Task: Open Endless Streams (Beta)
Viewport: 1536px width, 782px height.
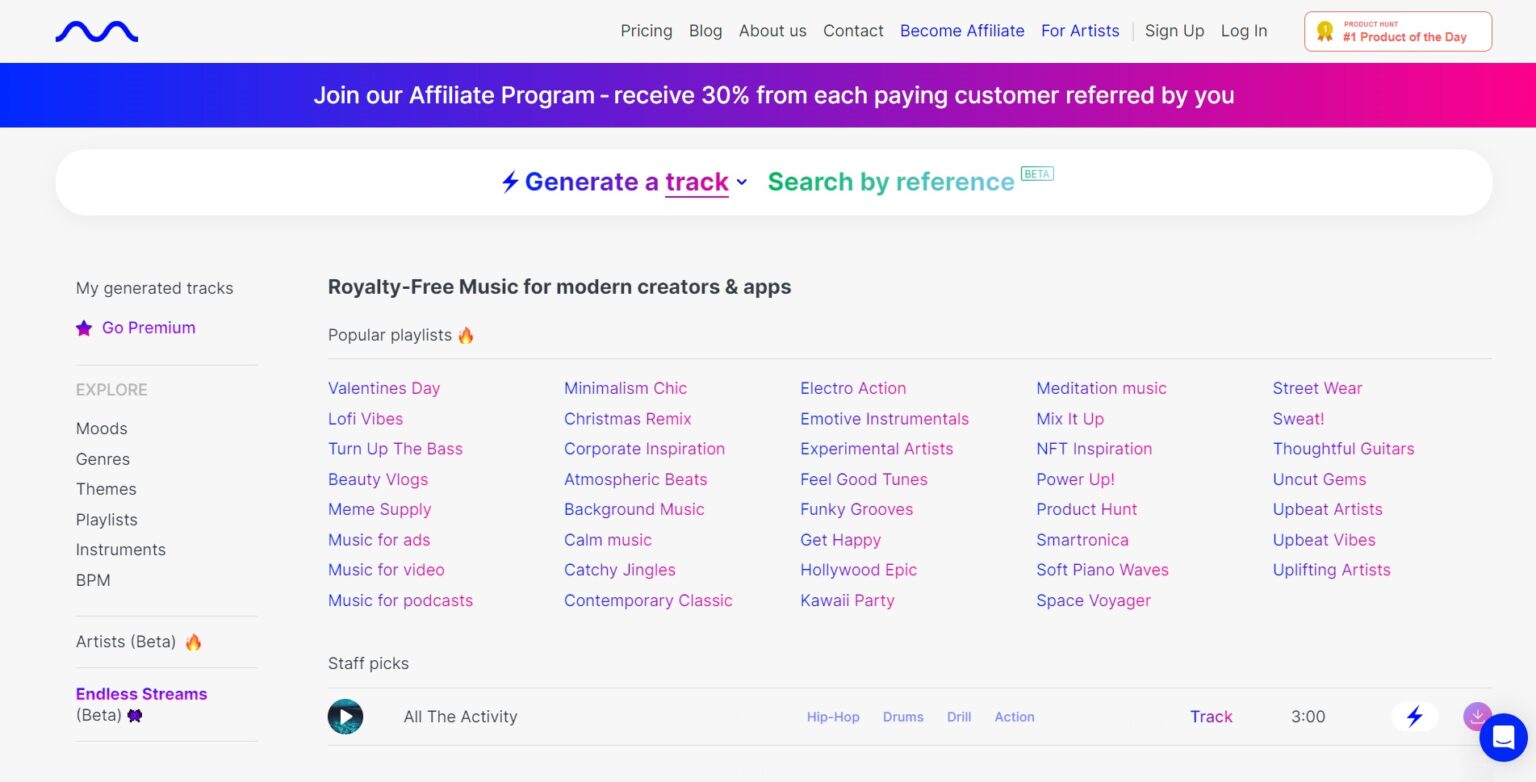Action: 141,694
